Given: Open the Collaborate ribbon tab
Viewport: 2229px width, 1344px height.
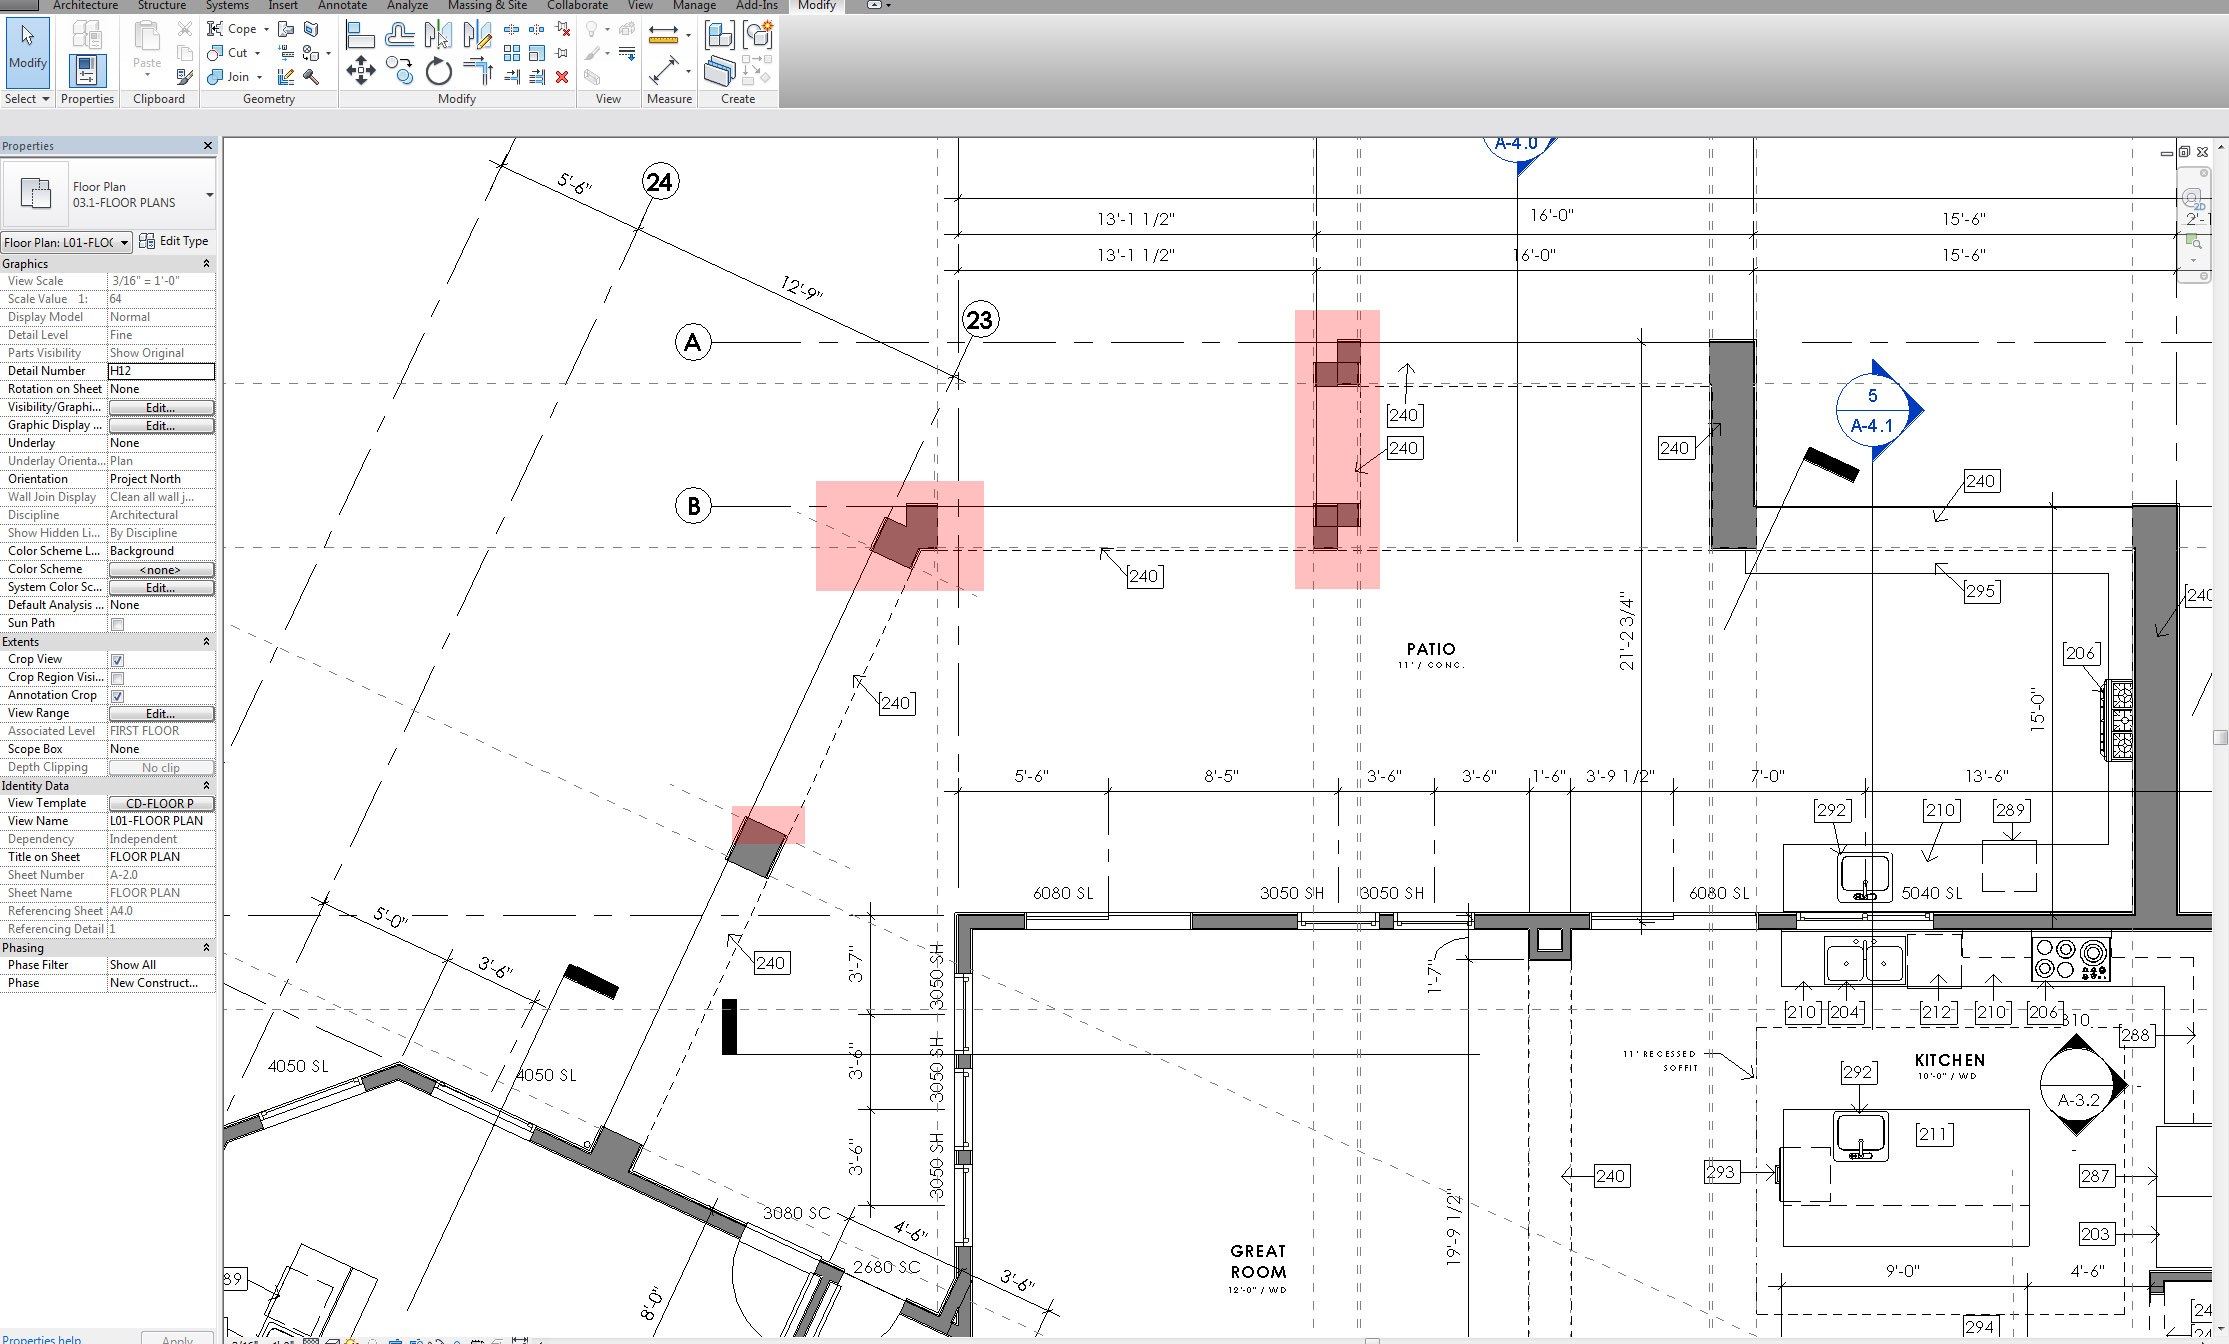Looking at the screenshot, I should coord(577,6).
